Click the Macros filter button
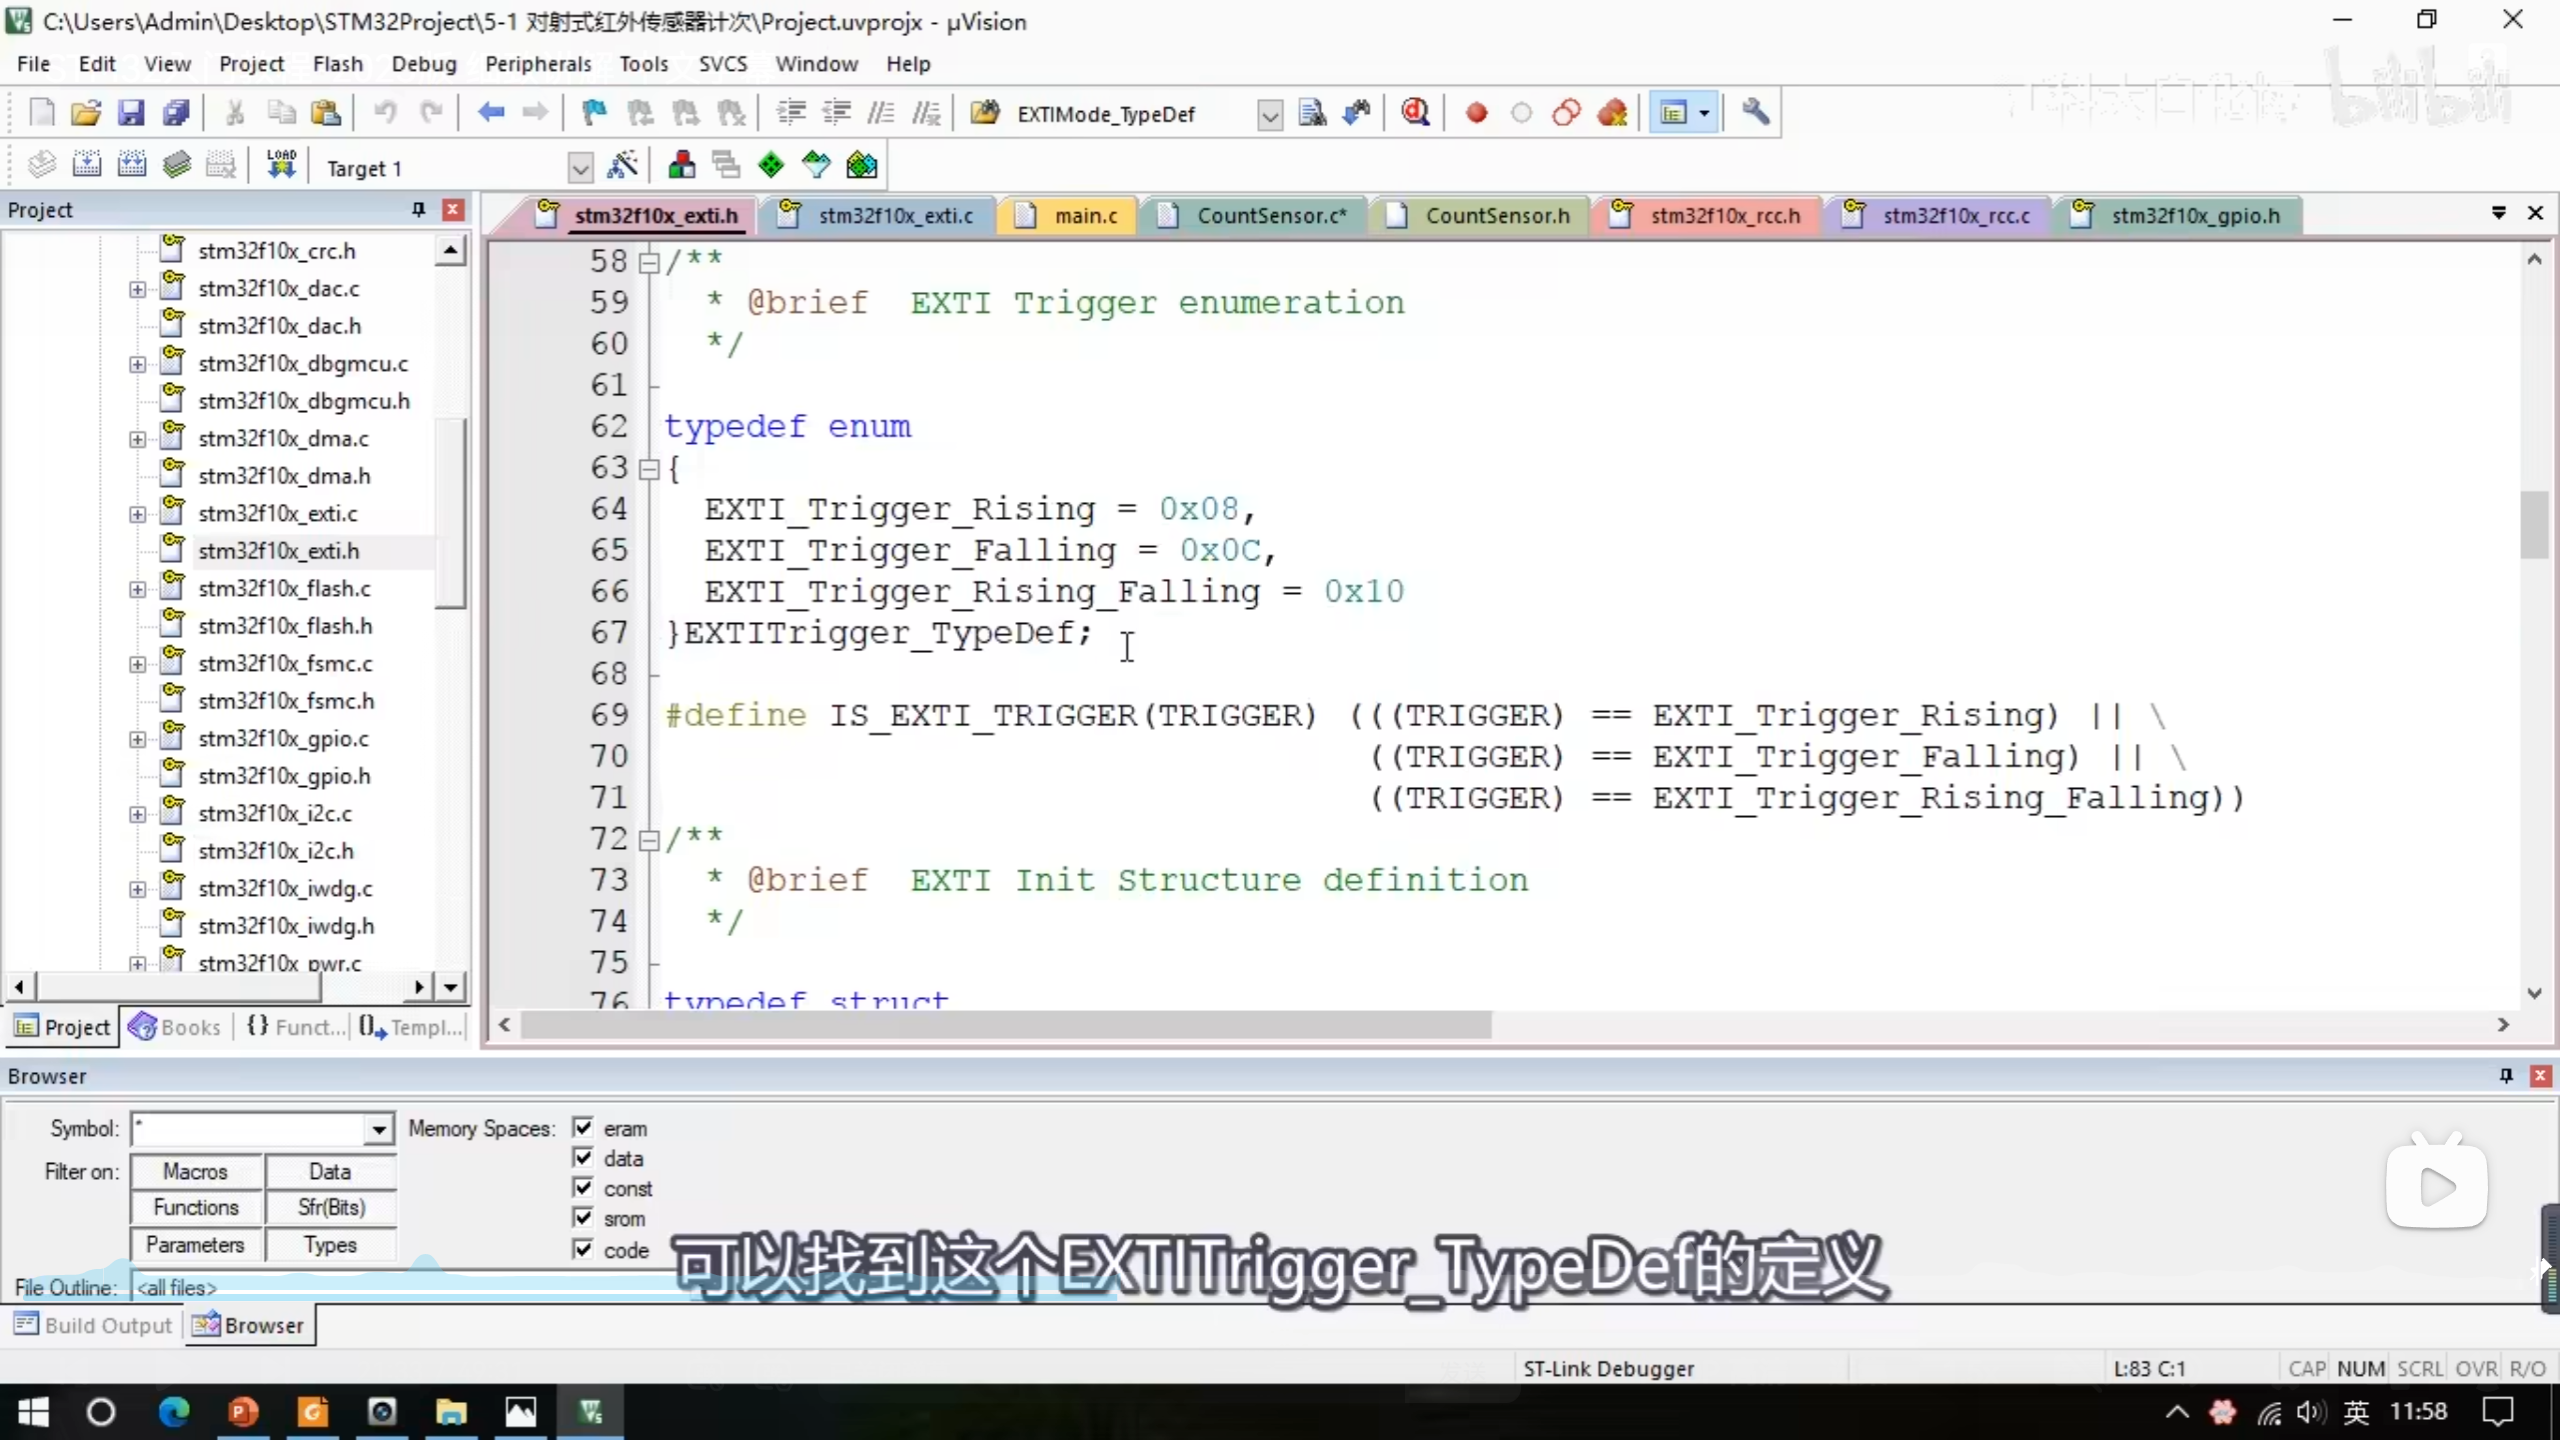Screen dimensions: 2560x1440 coord(196,1171)
